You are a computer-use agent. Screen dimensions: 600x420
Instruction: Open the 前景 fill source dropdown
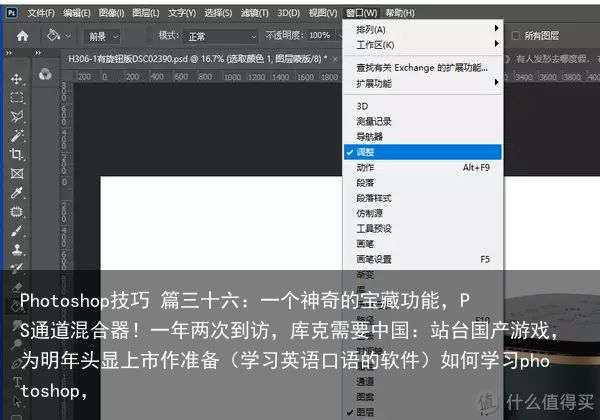102,37
